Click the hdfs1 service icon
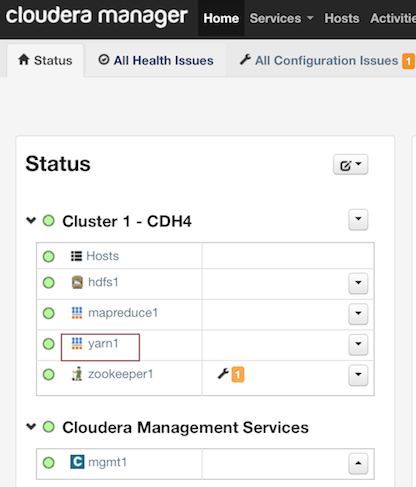 point(77,282)
